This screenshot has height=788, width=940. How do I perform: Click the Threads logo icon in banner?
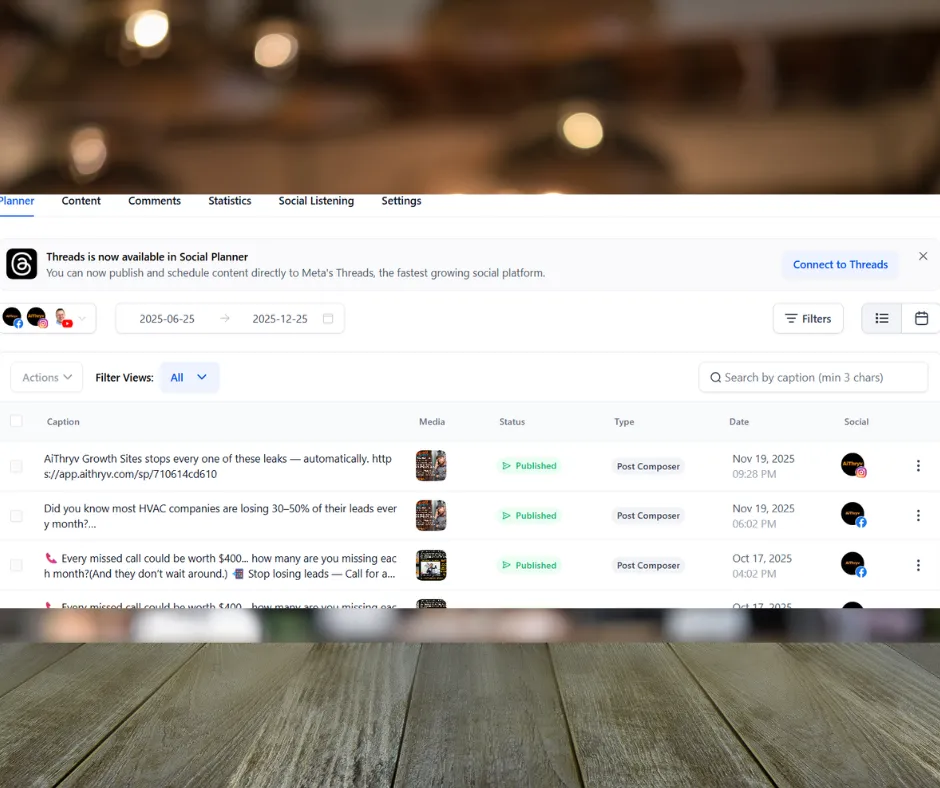coord(22,264)
